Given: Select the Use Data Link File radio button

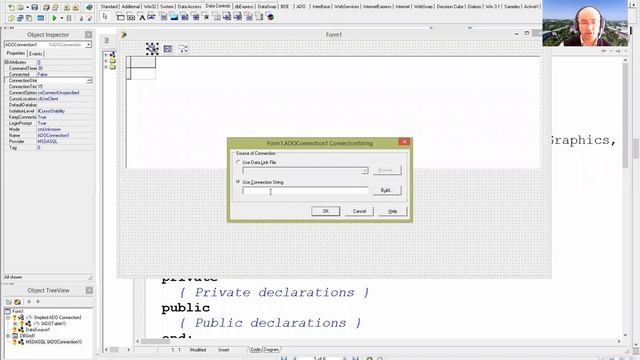Looking at the screenshot, I should [238, 162].
